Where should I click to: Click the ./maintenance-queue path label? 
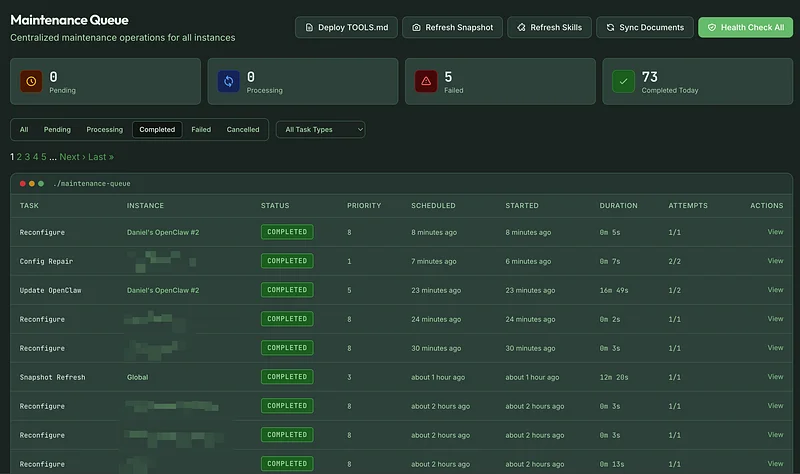tap(92, 184)
